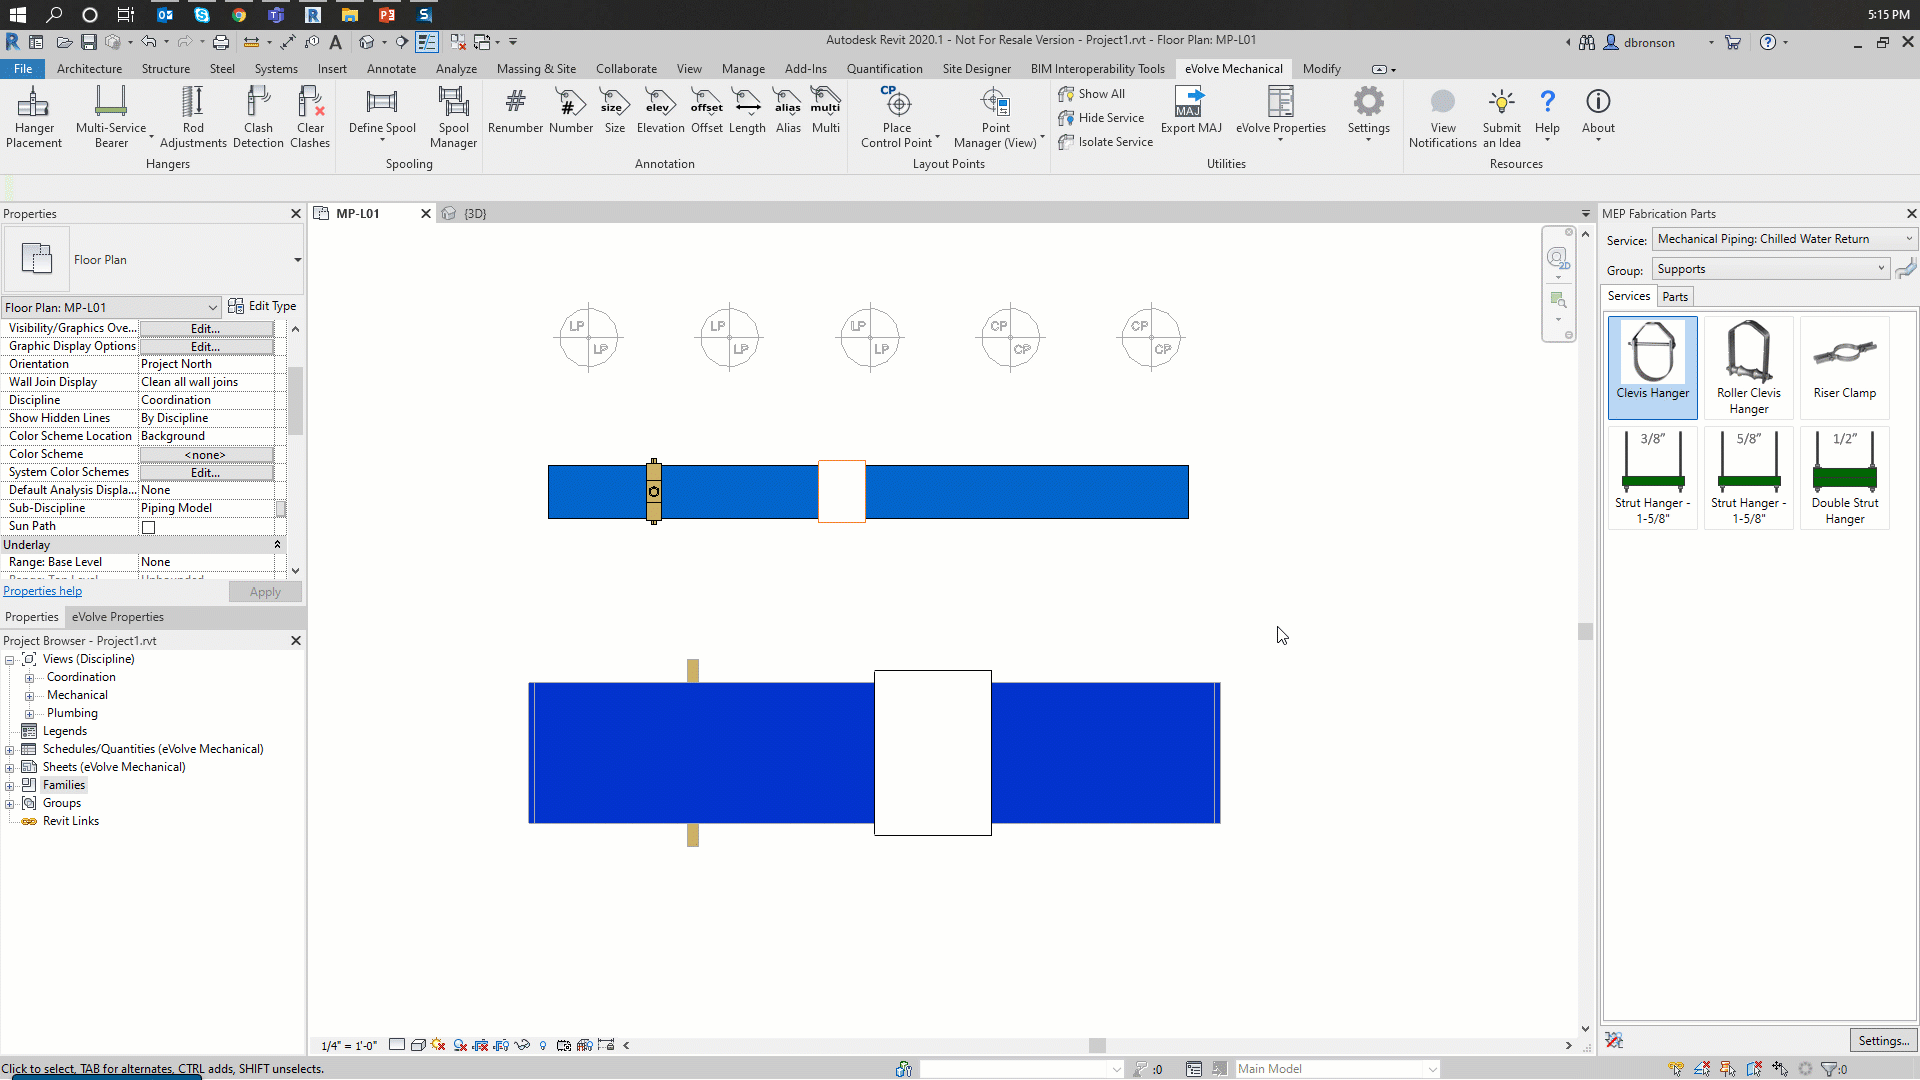Viewport: 1920px width, 1080px height.
Task: Launch Rod Adjustments tool
Action: 193,117
